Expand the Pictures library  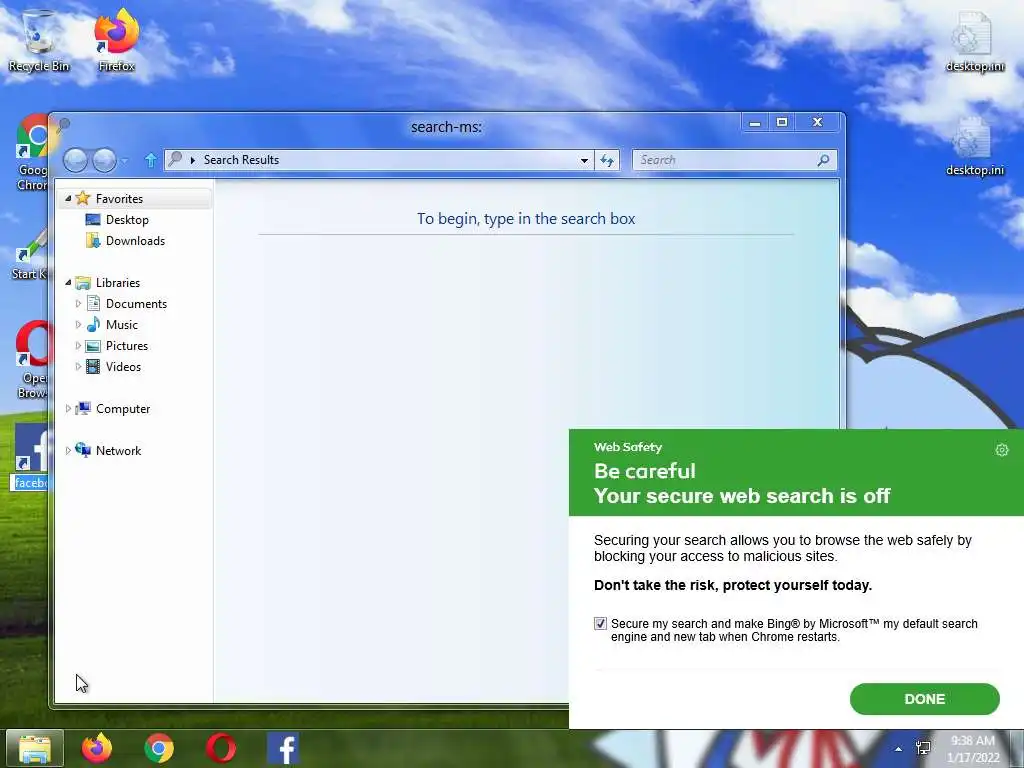pyautogui.click(x=78, y=345)
